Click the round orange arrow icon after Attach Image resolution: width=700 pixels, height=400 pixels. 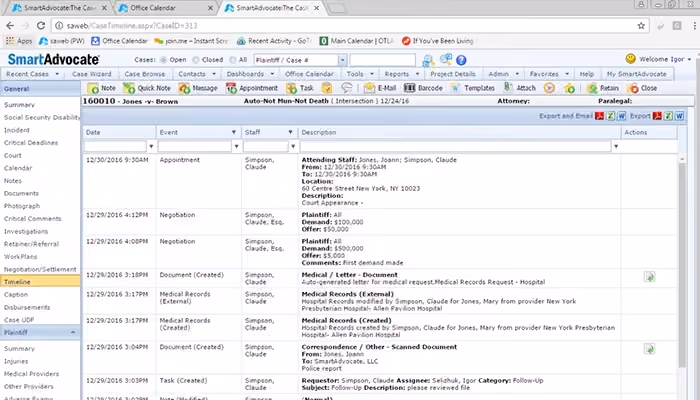point(549,88)
